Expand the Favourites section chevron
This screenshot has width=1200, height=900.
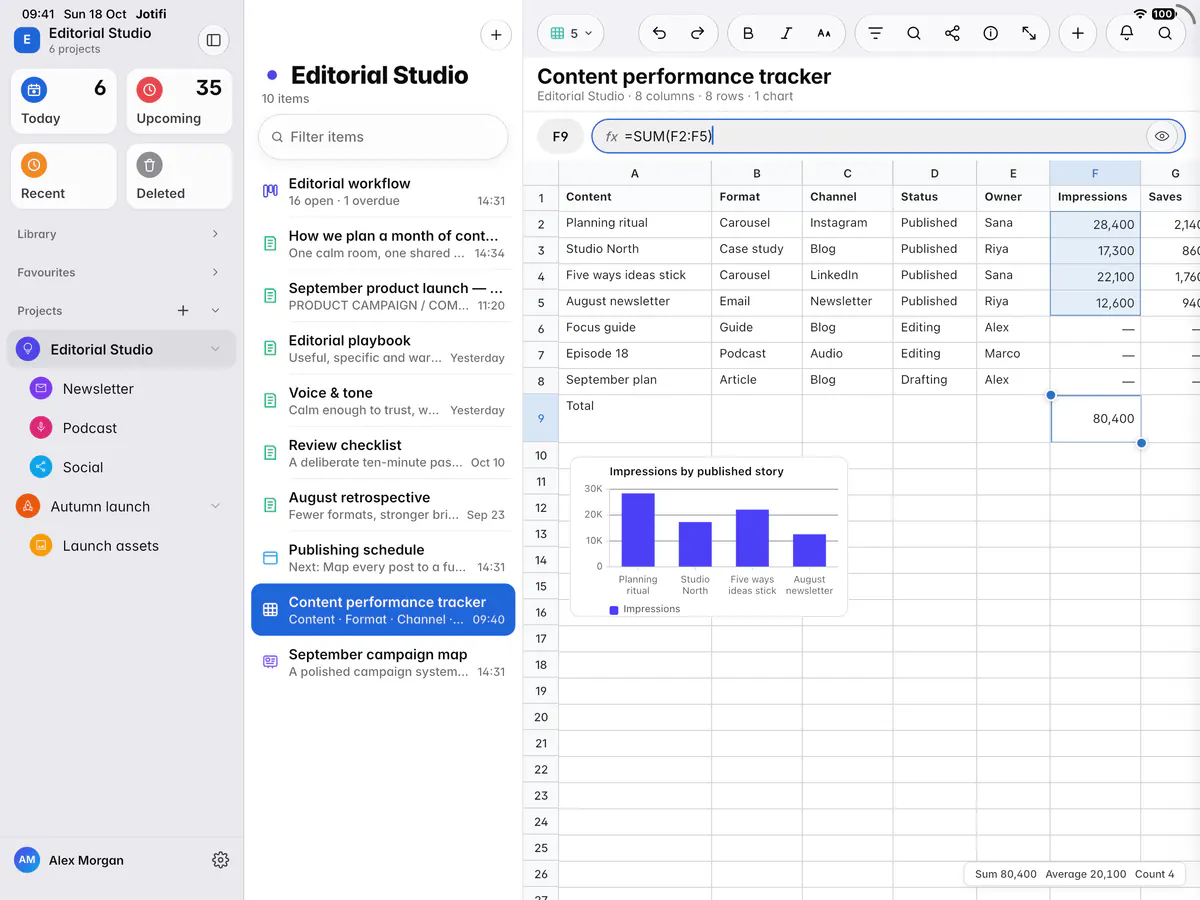[x=215, y=272]
